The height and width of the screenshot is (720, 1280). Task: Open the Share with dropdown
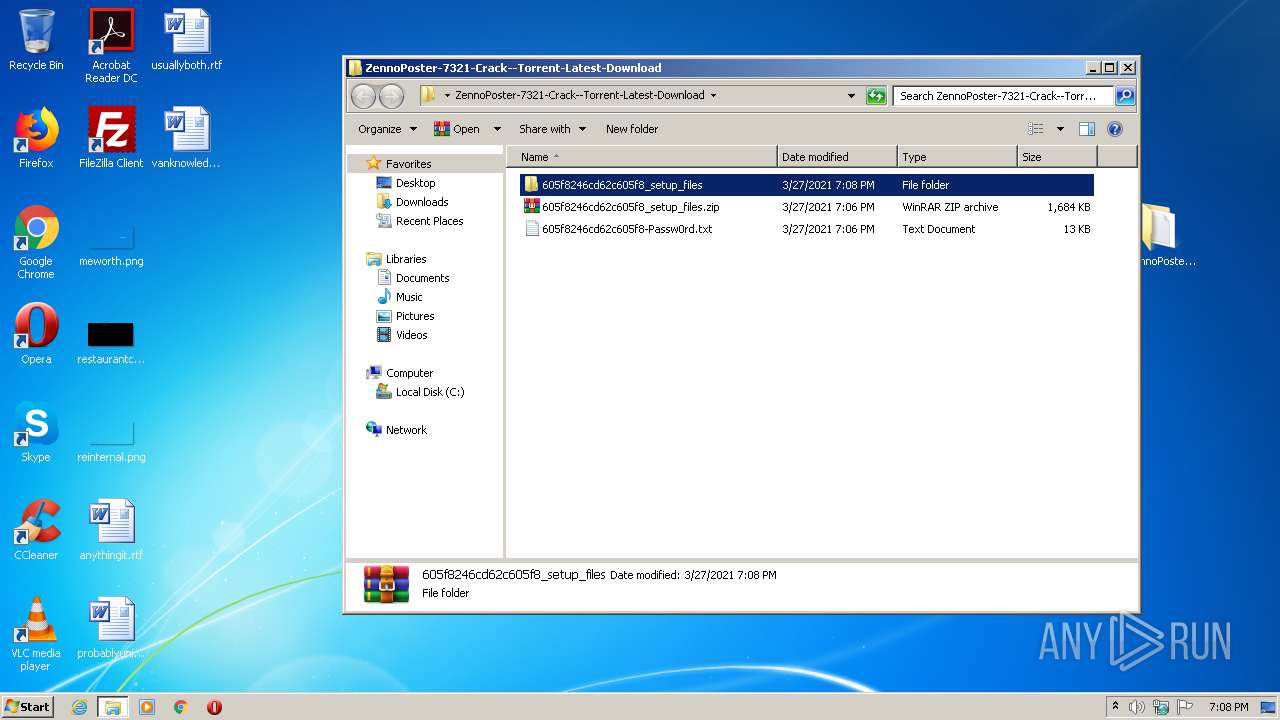point(551,129)
